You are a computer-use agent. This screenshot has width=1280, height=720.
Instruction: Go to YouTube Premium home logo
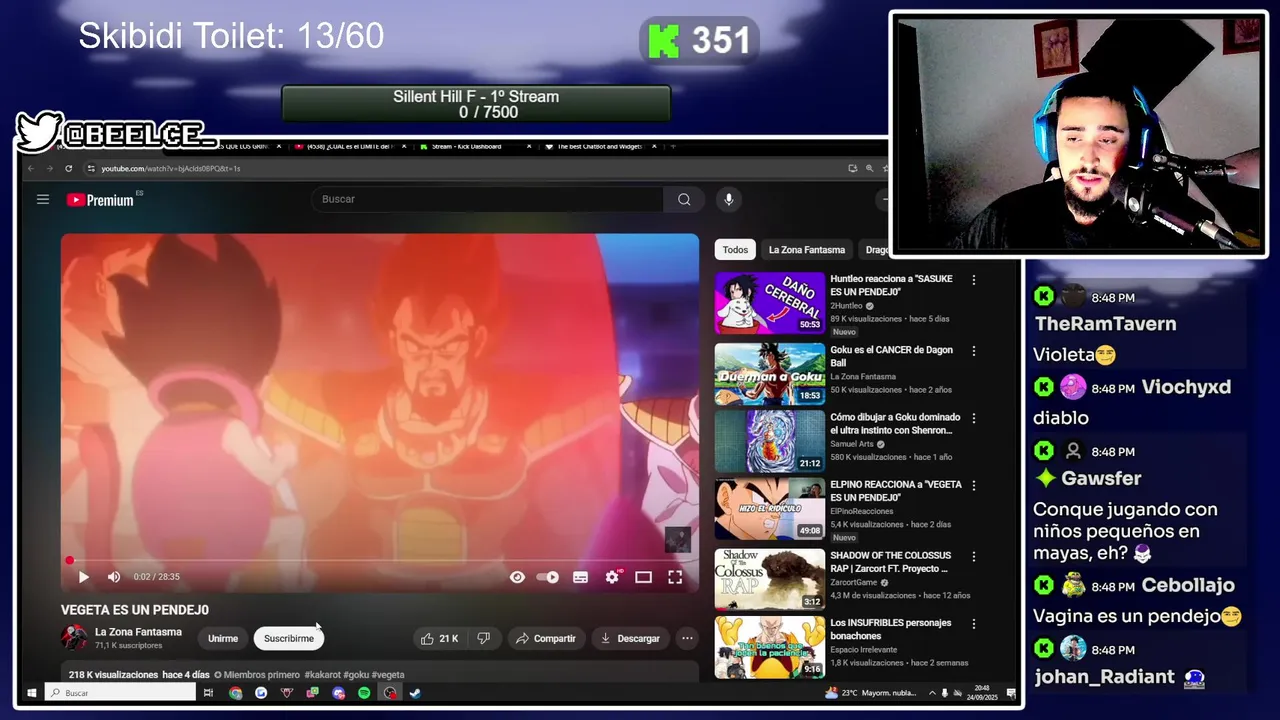point(101,200)
